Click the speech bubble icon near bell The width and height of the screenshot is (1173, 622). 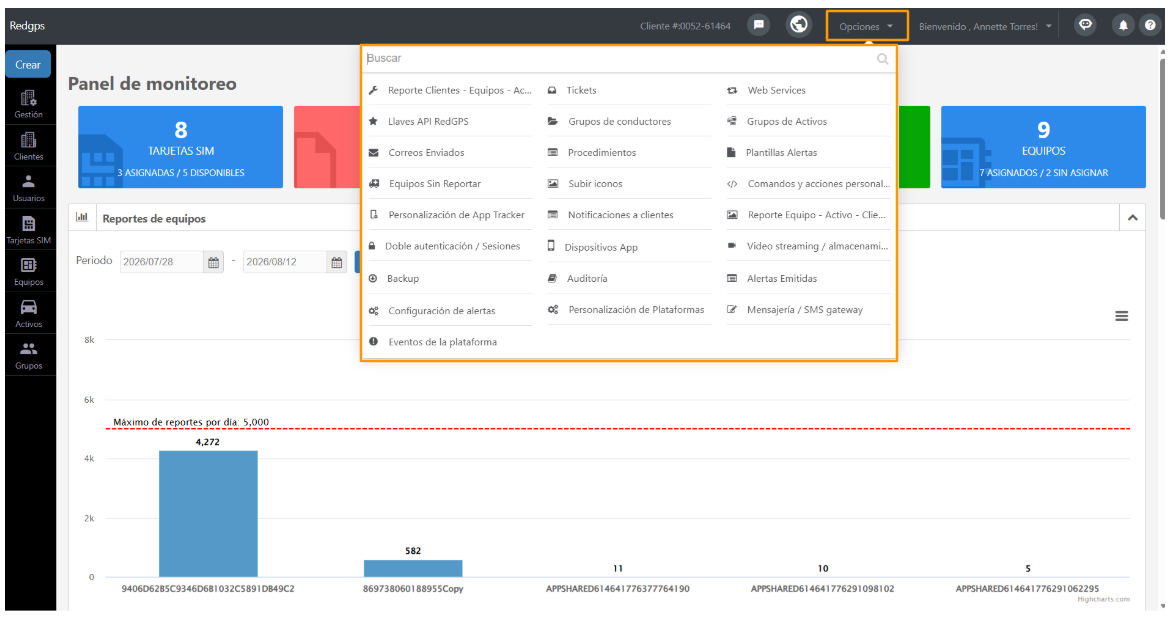[x=1085, y=25]
